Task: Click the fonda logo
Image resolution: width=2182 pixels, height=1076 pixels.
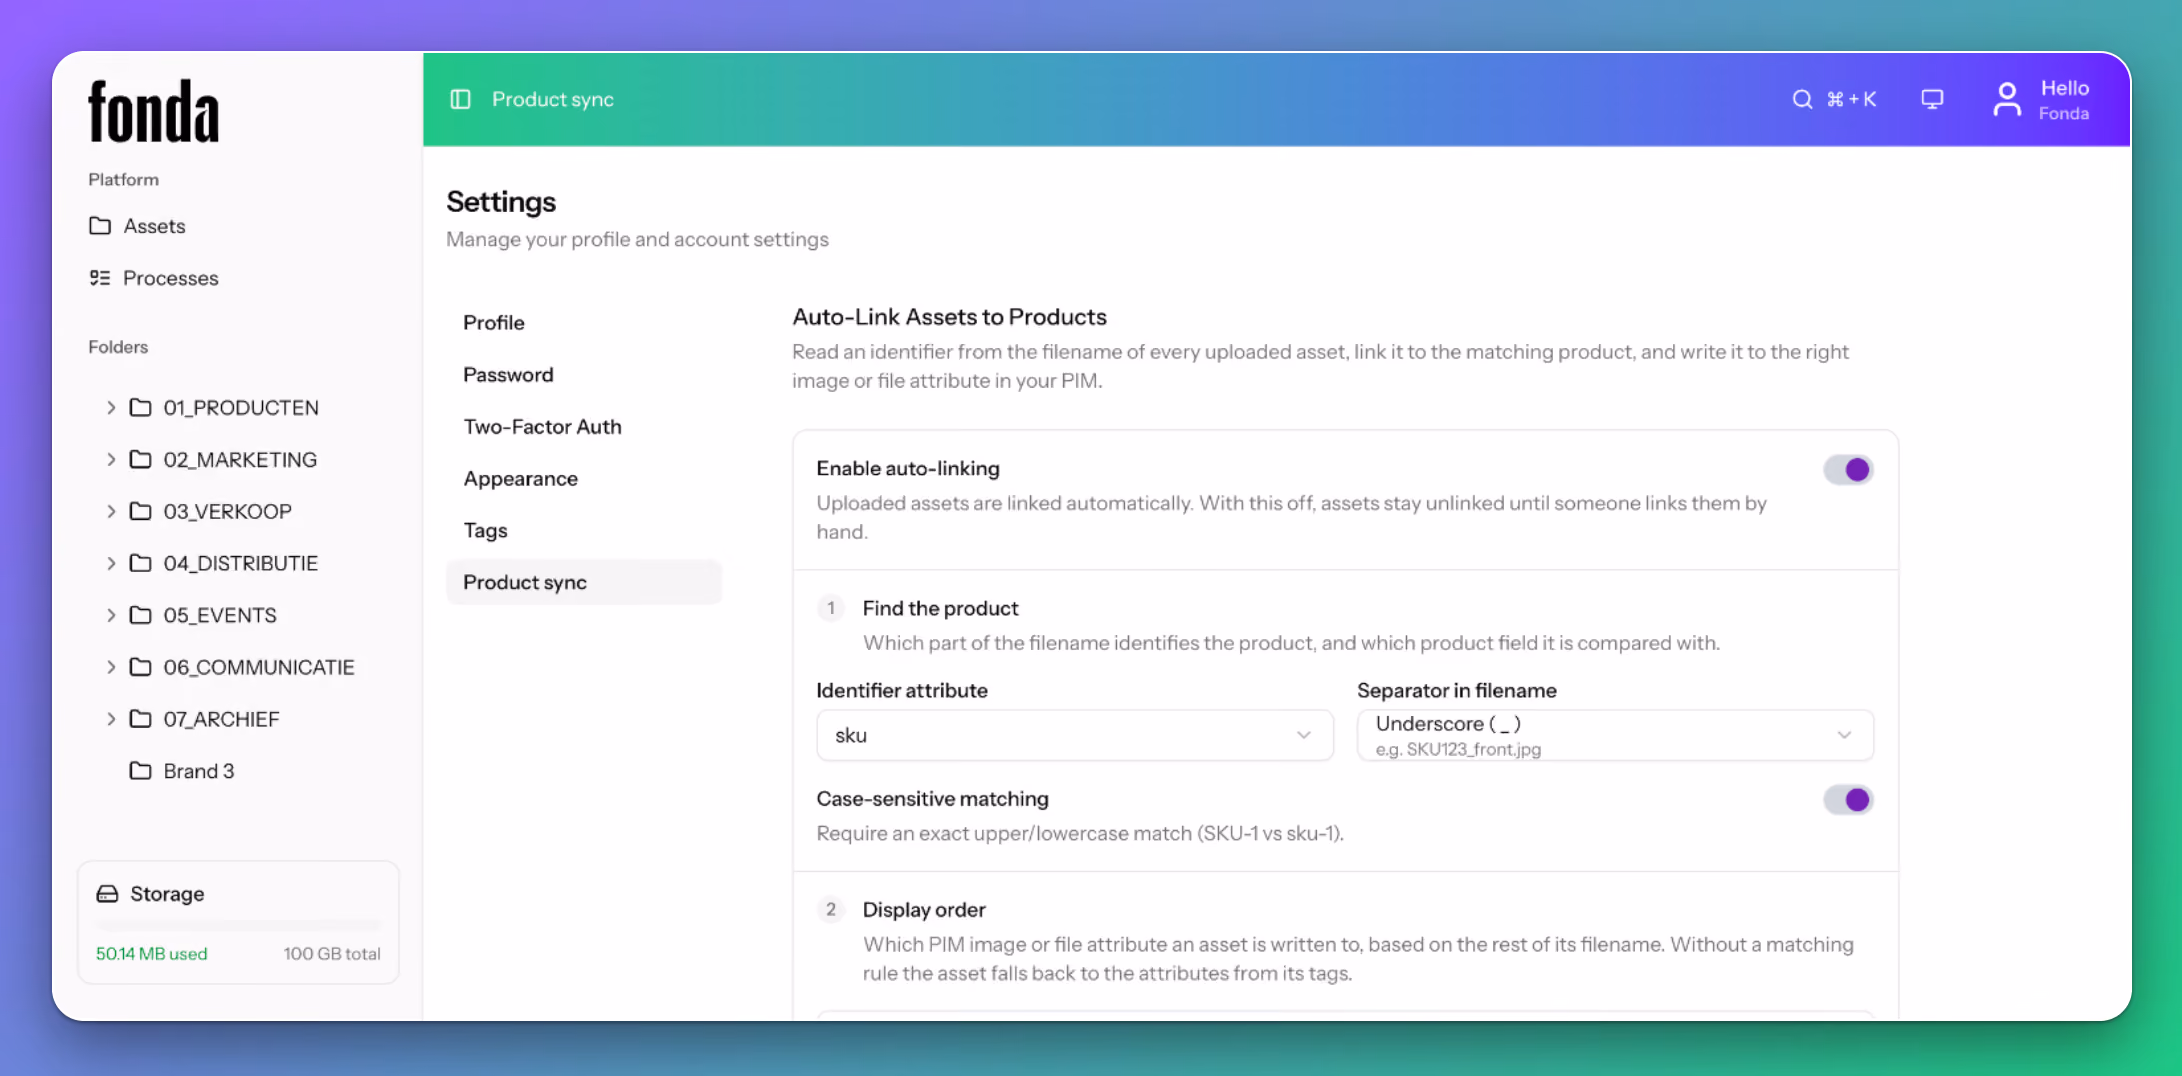Action: click(x=153, y=111)
